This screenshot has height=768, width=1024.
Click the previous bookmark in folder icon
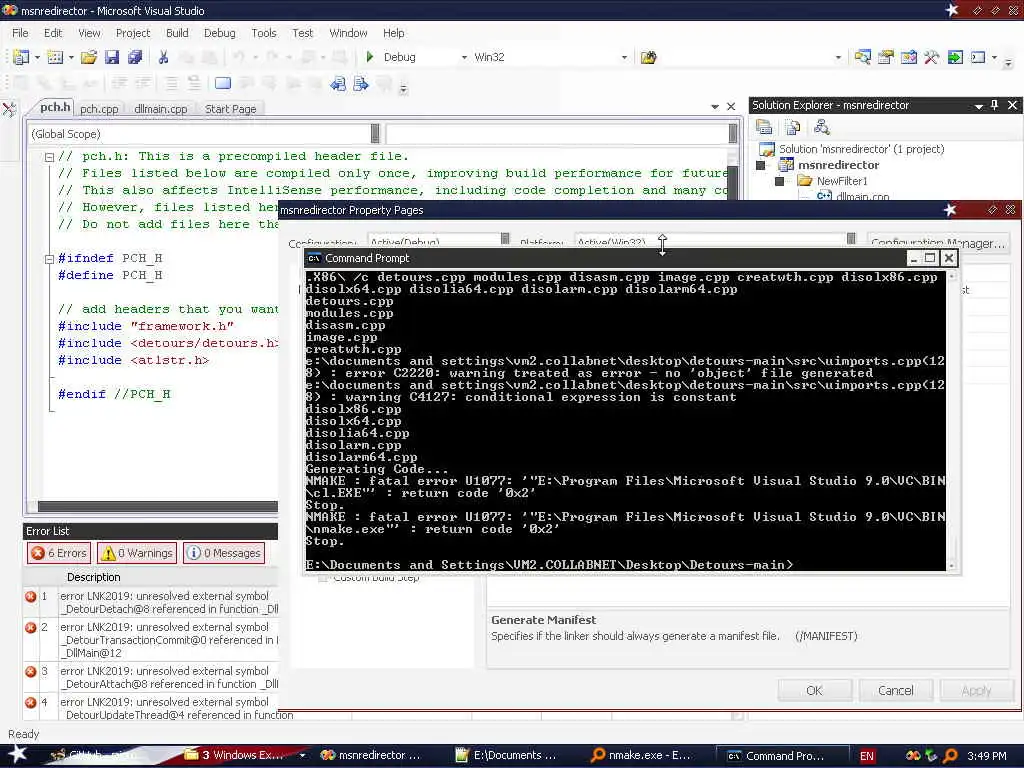(x=338, y=83)
